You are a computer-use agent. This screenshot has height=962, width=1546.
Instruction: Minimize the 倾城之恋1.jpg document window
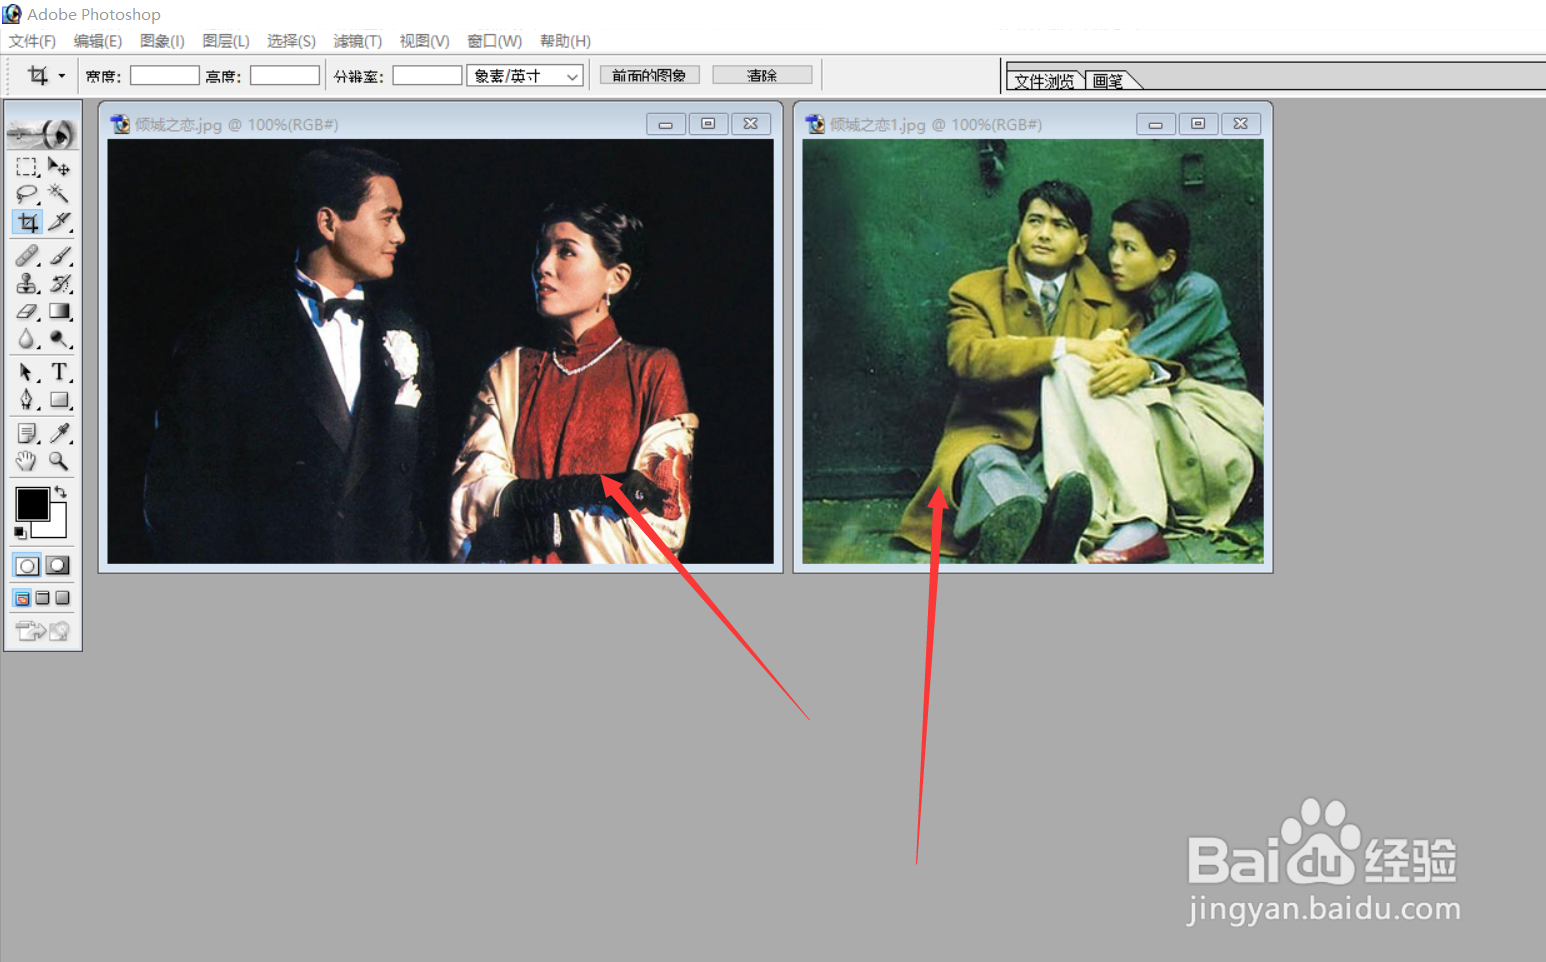pyautogui.click(x=1155, y=124)
